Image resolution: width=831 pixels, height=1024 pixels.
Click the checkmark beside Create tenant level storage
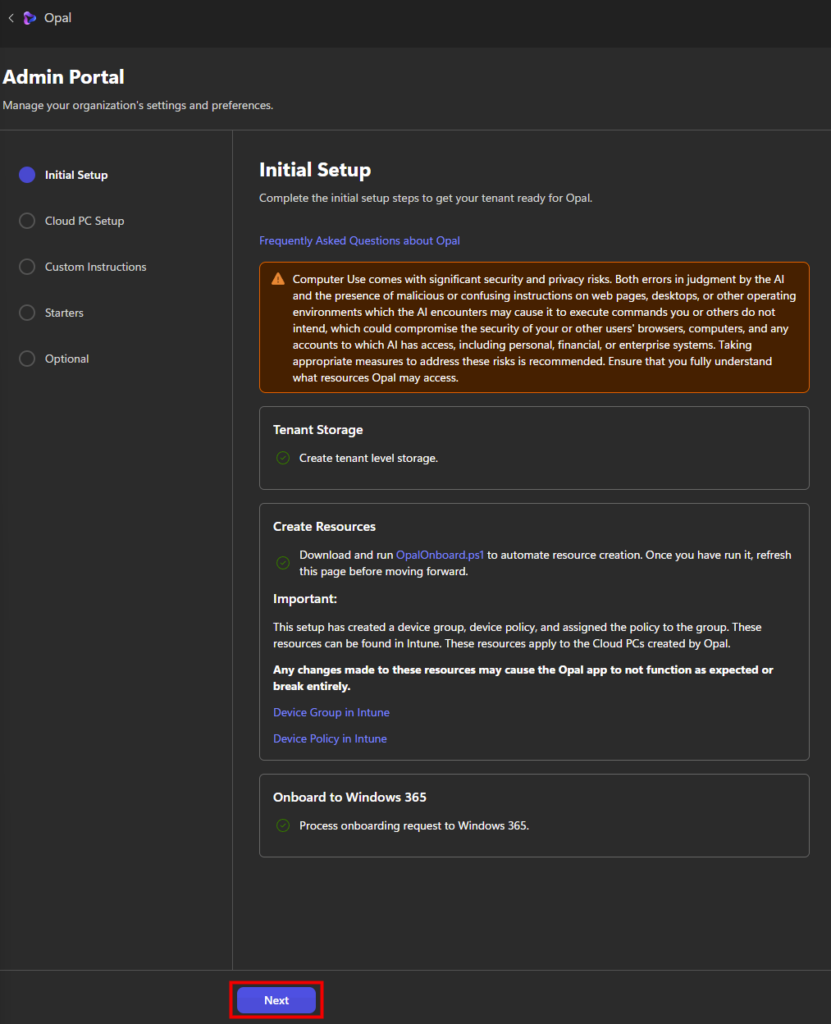coord(282,458)
